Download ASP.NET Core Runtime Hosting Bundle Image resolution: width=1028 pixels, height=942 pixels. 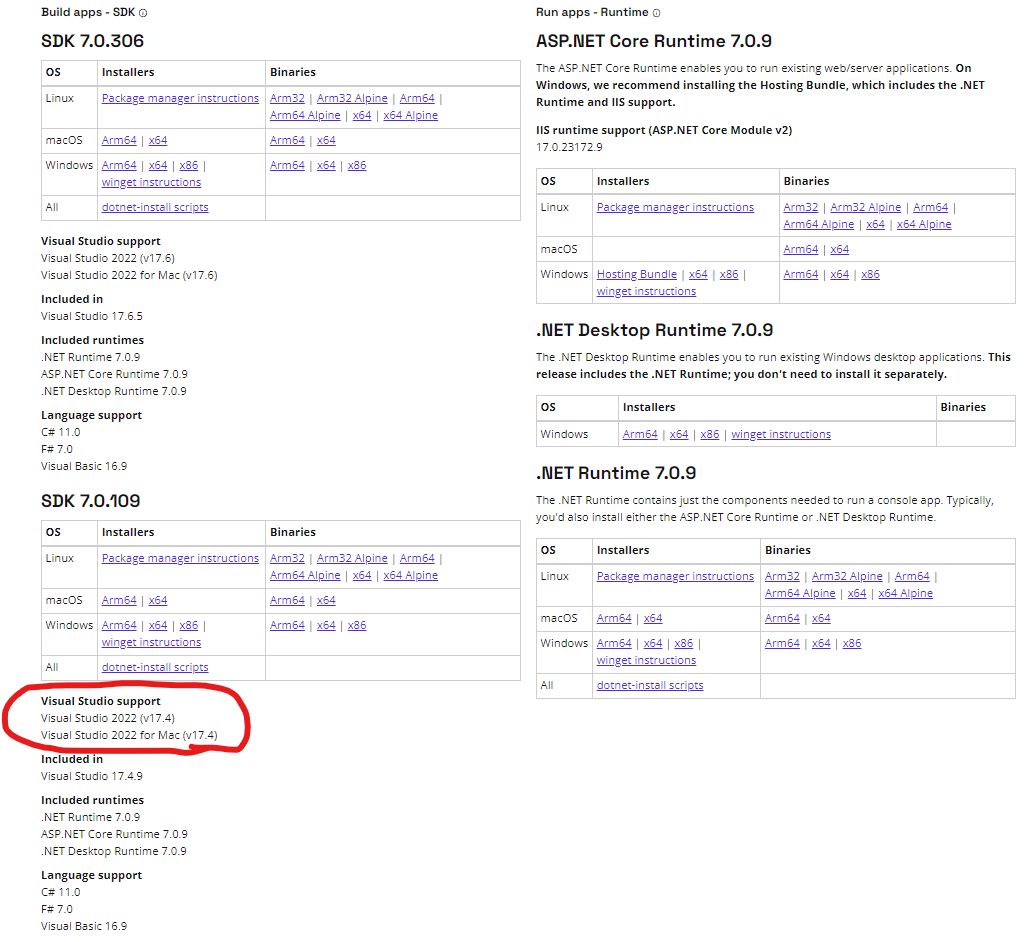[x=637, y=274]
